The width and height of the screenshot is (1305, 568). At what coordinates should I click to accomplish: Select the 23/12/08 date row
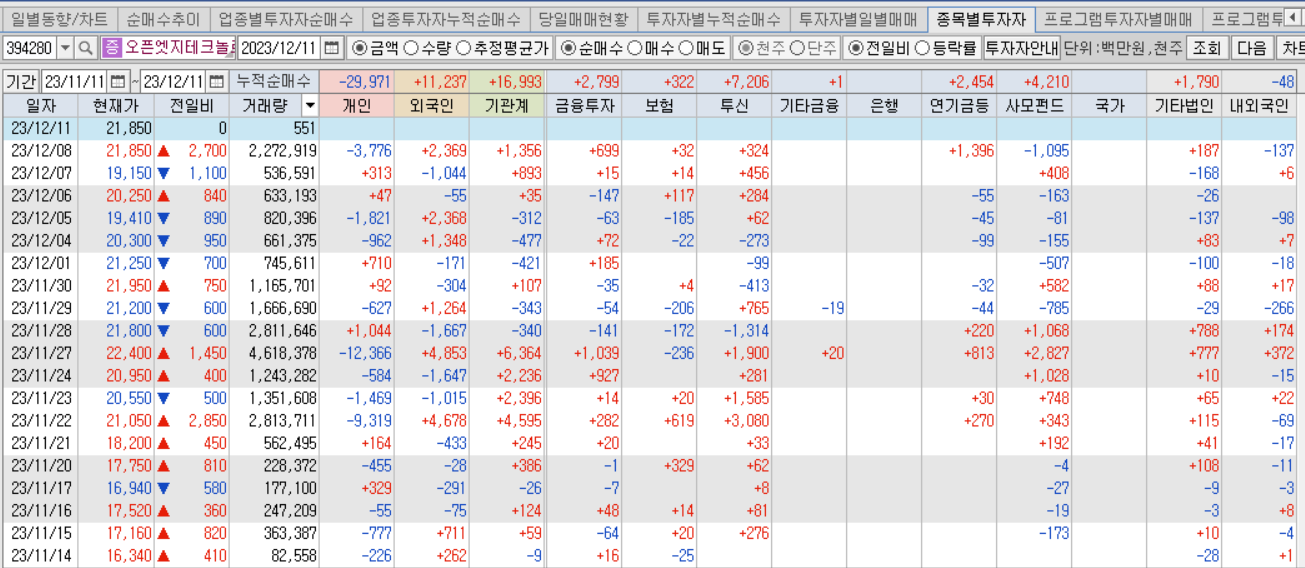(650, 150)
